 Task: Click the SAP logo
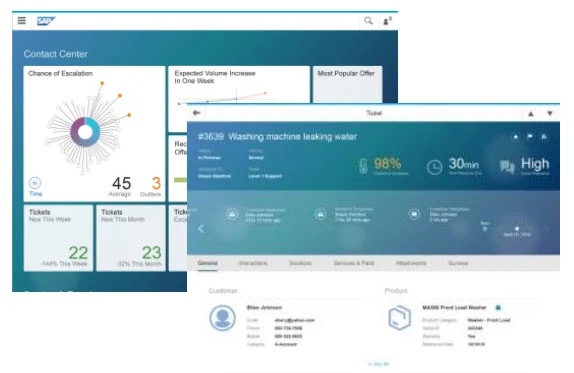pos(46,21)
